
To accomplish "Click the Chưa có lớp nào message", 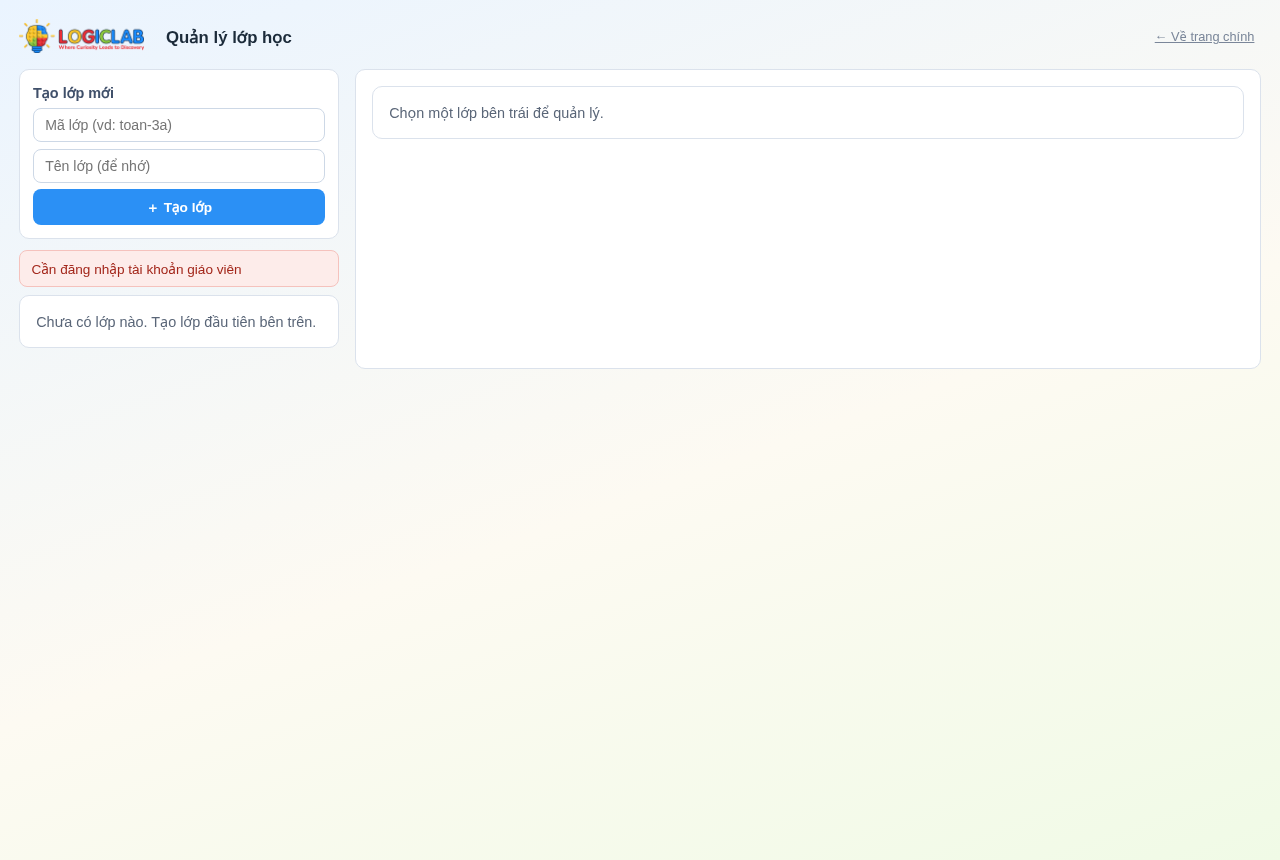I will (179, 322).
